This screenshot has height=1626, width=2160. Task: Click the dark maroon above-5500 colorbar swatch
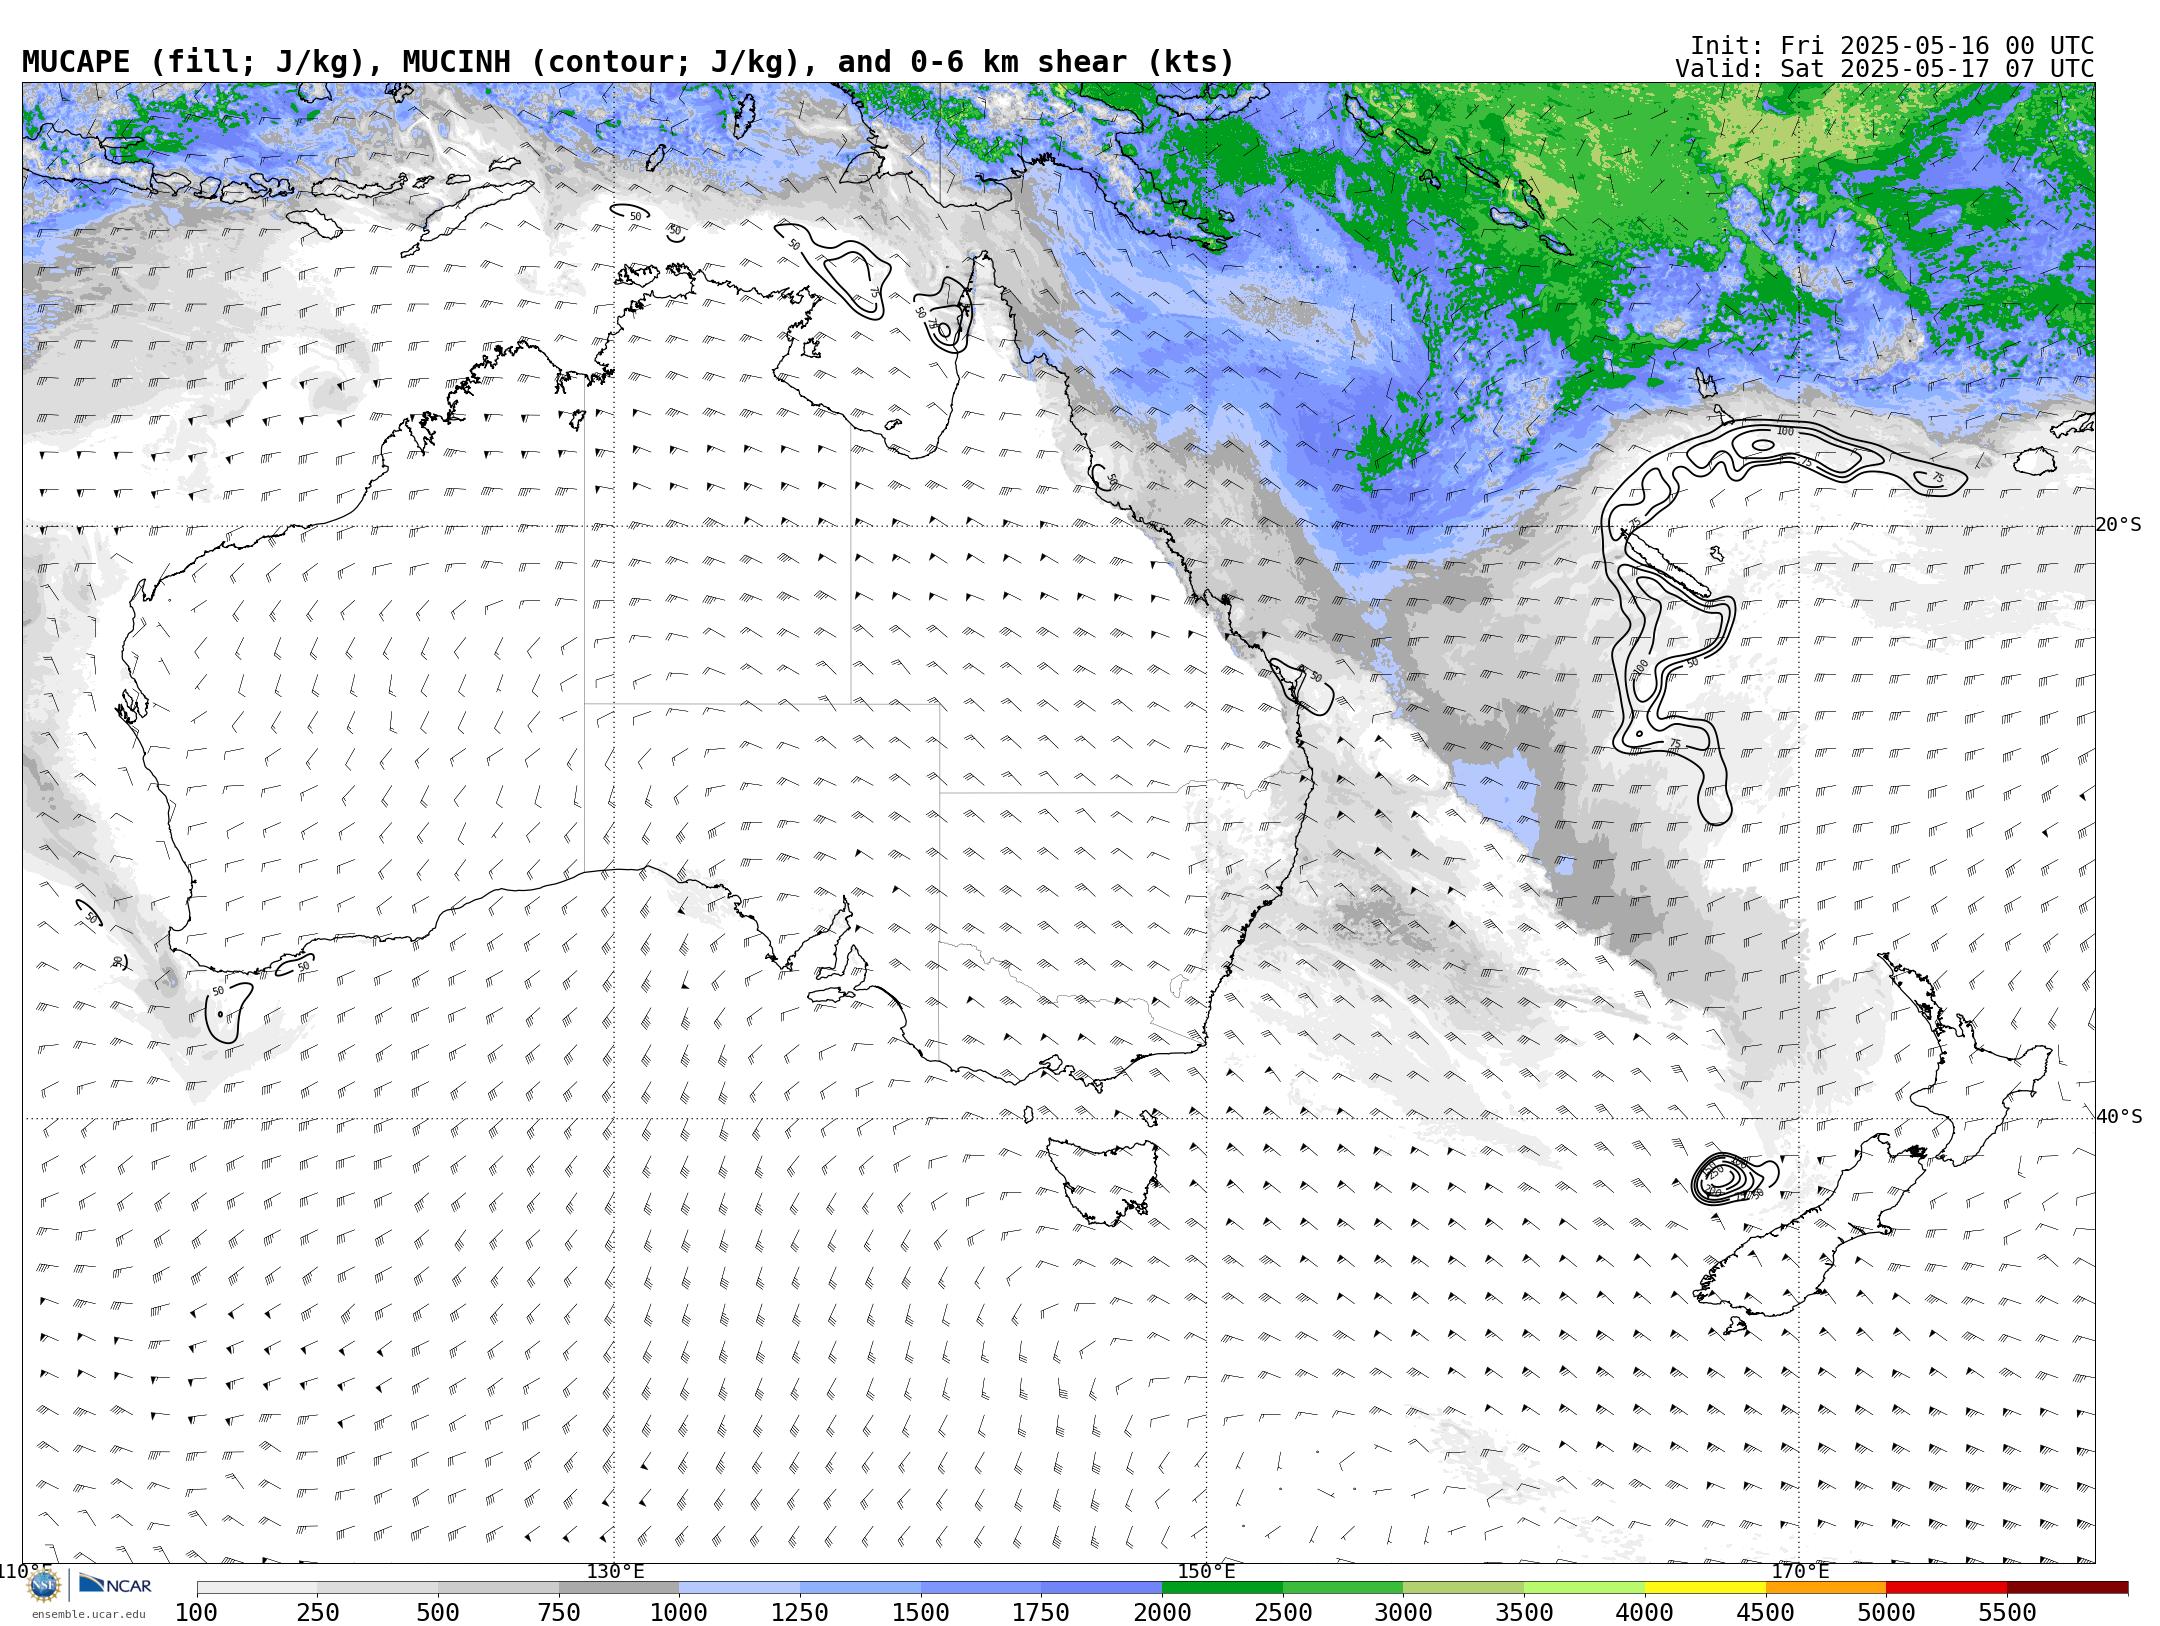pyautogui.click(x=2067, y=1588)
